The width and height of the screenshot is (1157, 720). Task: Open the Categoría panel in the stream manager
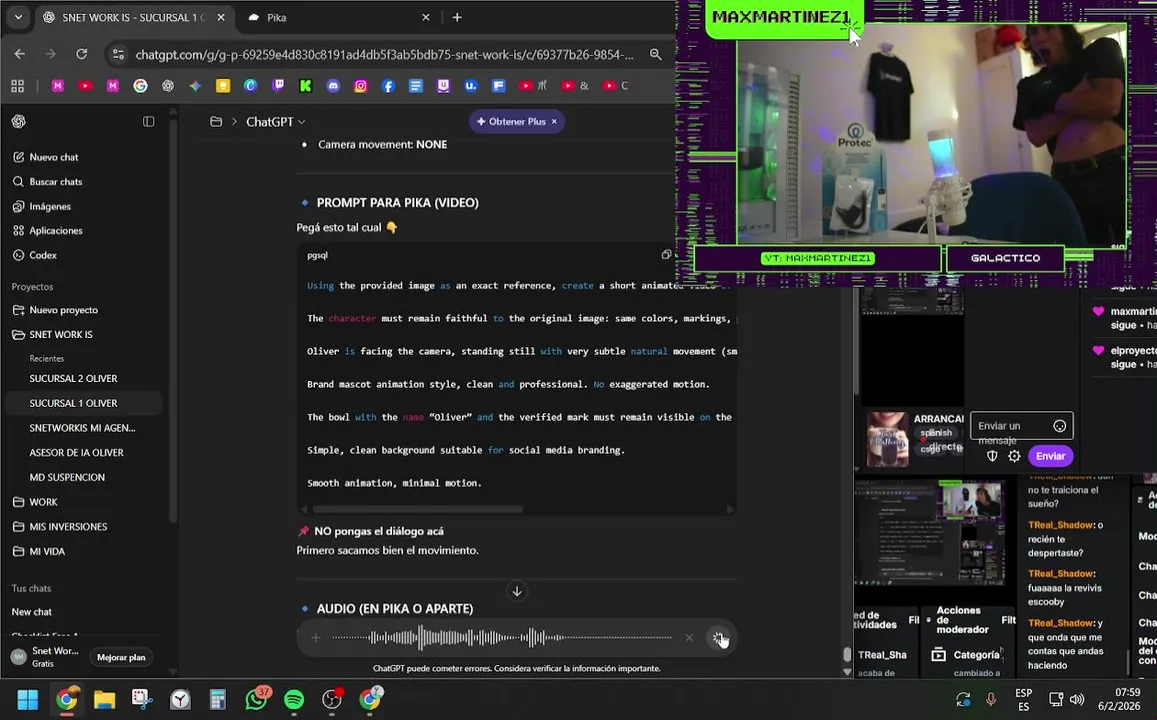967,654
